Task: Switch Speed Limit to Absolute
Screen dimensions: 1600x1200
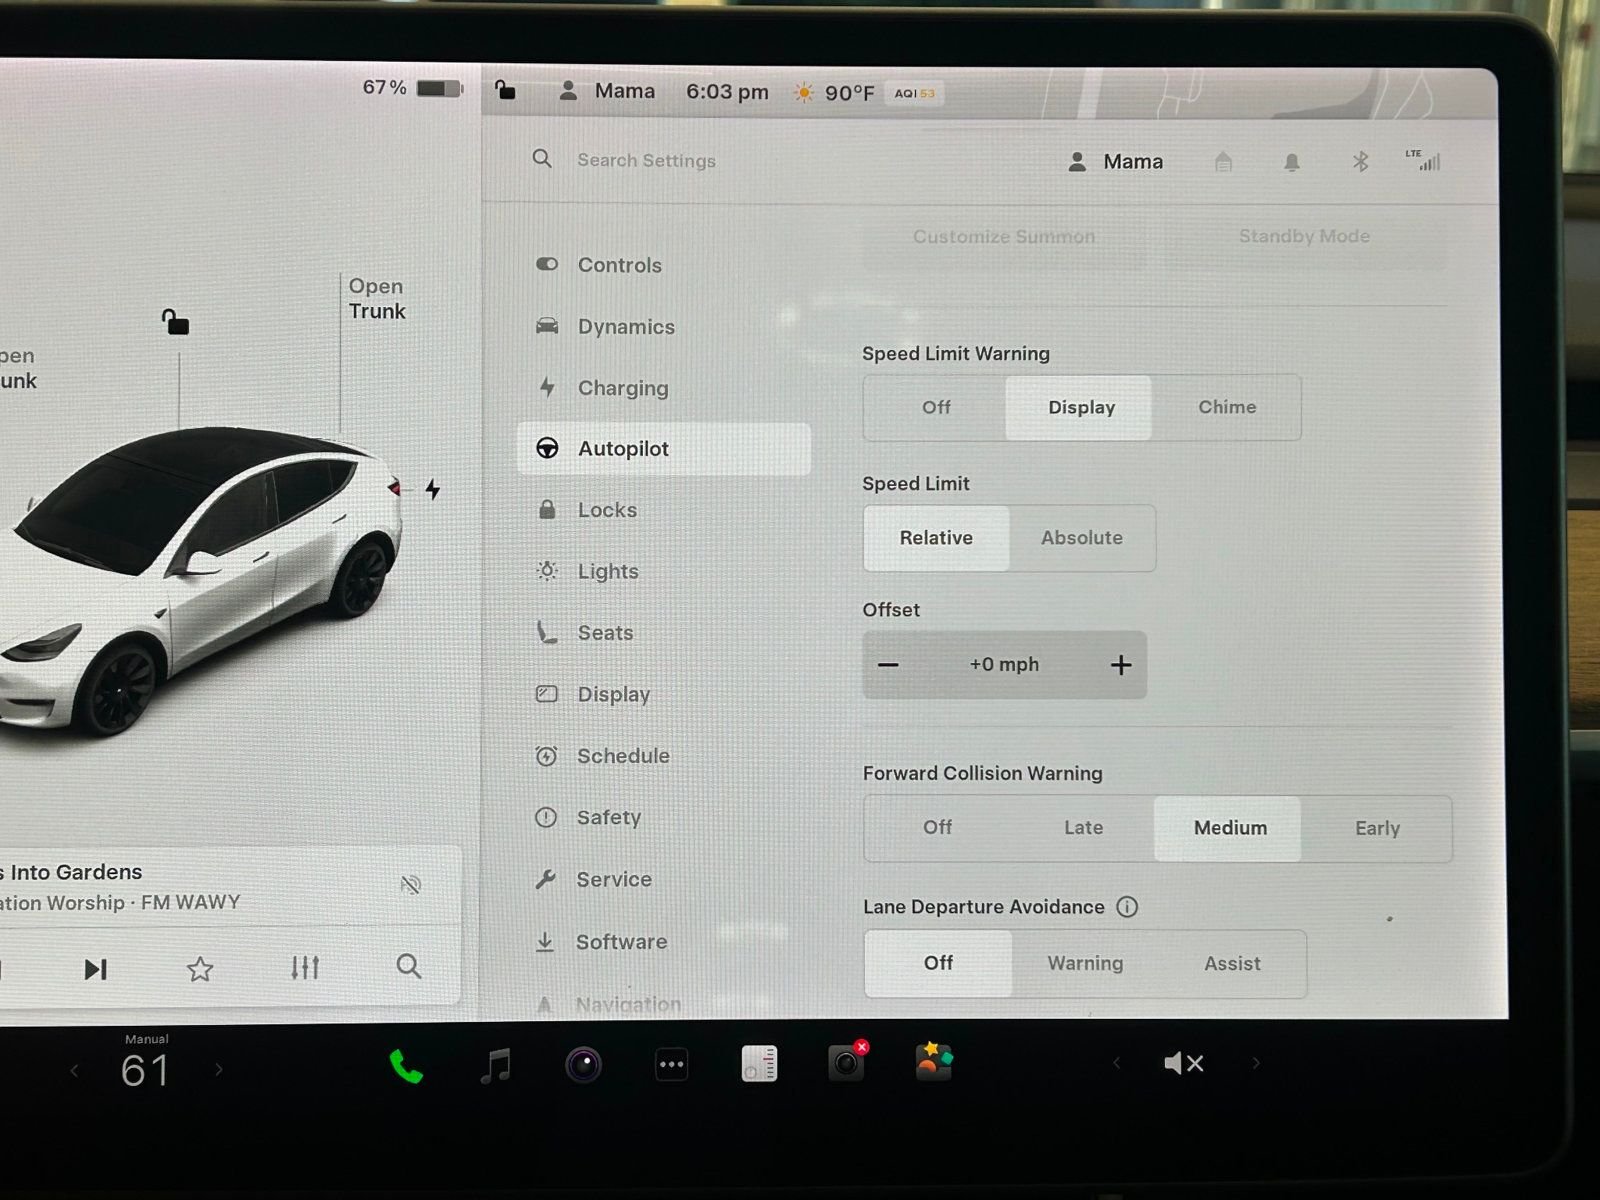Action: pyautogui.click(x=1081, y=538)
